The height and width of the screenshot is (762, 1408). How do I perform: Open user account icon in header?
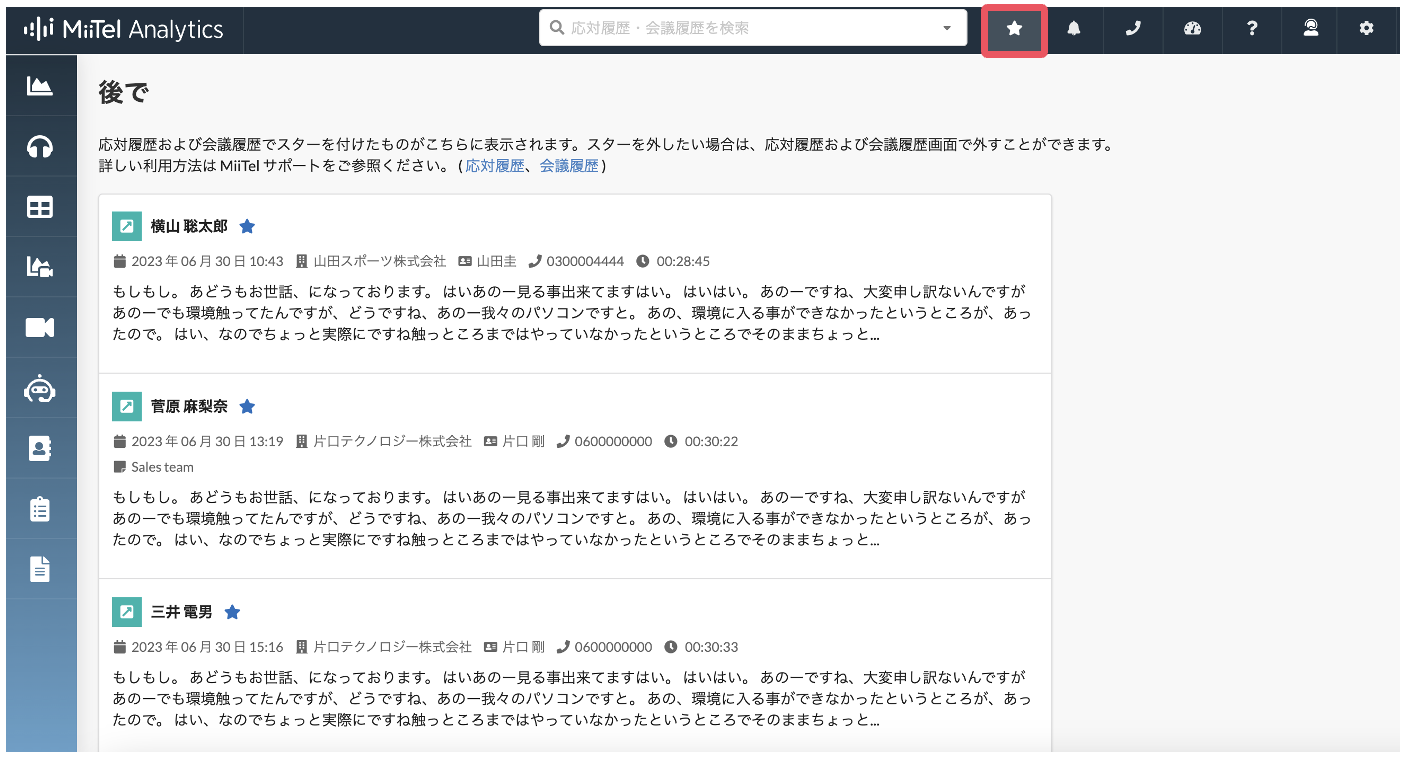coord(1310,29)
